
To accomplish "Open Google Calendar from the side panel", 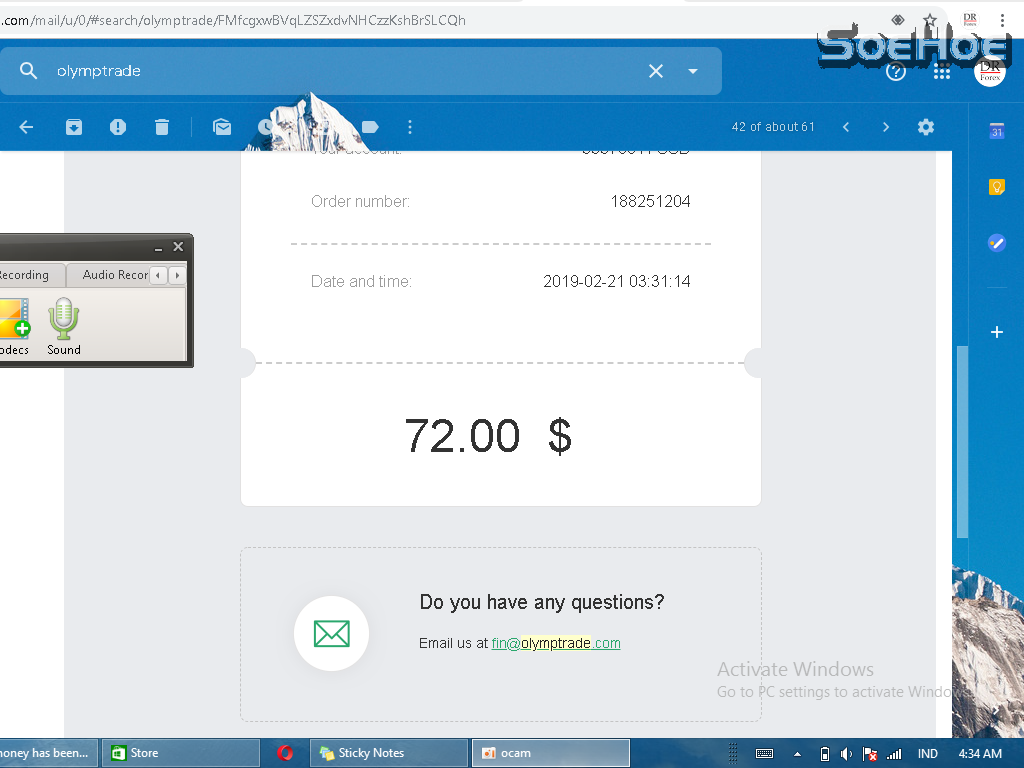I will [x=996, y=131].
